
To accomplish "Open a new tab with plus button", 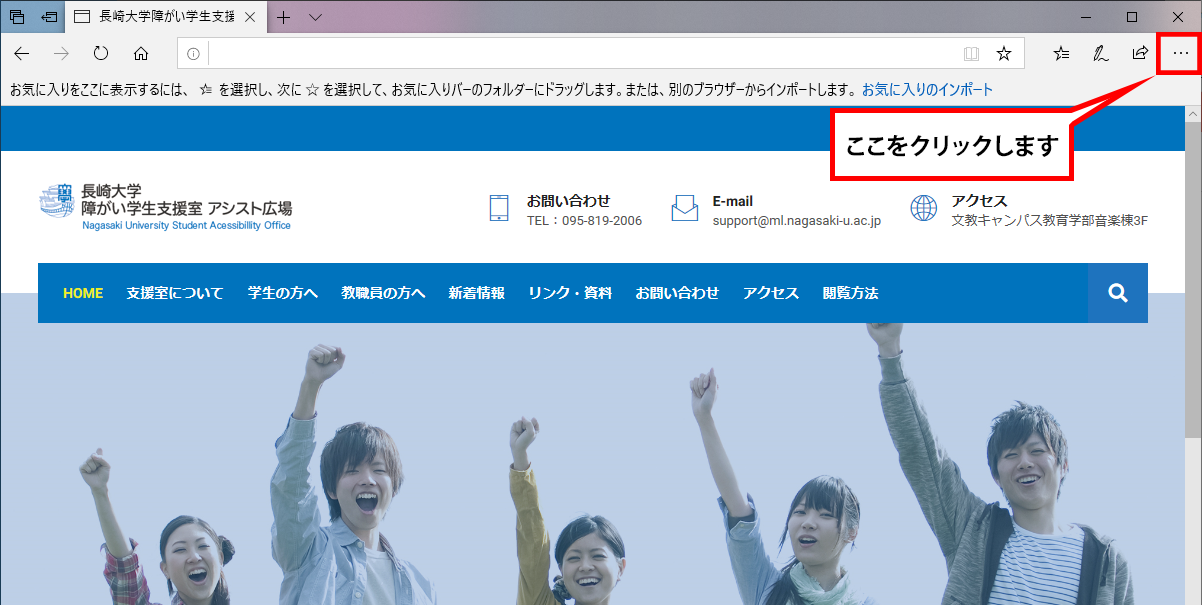I will [284, 17].
